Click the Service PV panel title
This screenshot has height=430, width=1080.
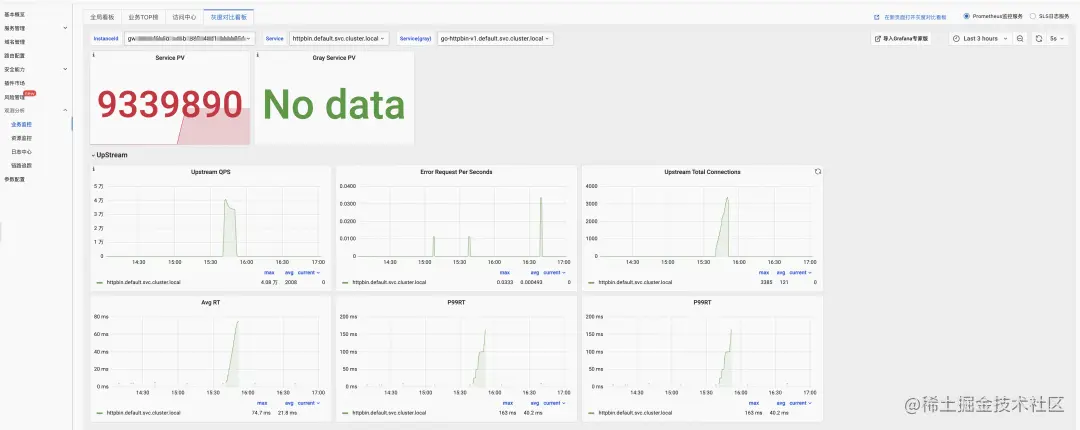coord(170,58)
